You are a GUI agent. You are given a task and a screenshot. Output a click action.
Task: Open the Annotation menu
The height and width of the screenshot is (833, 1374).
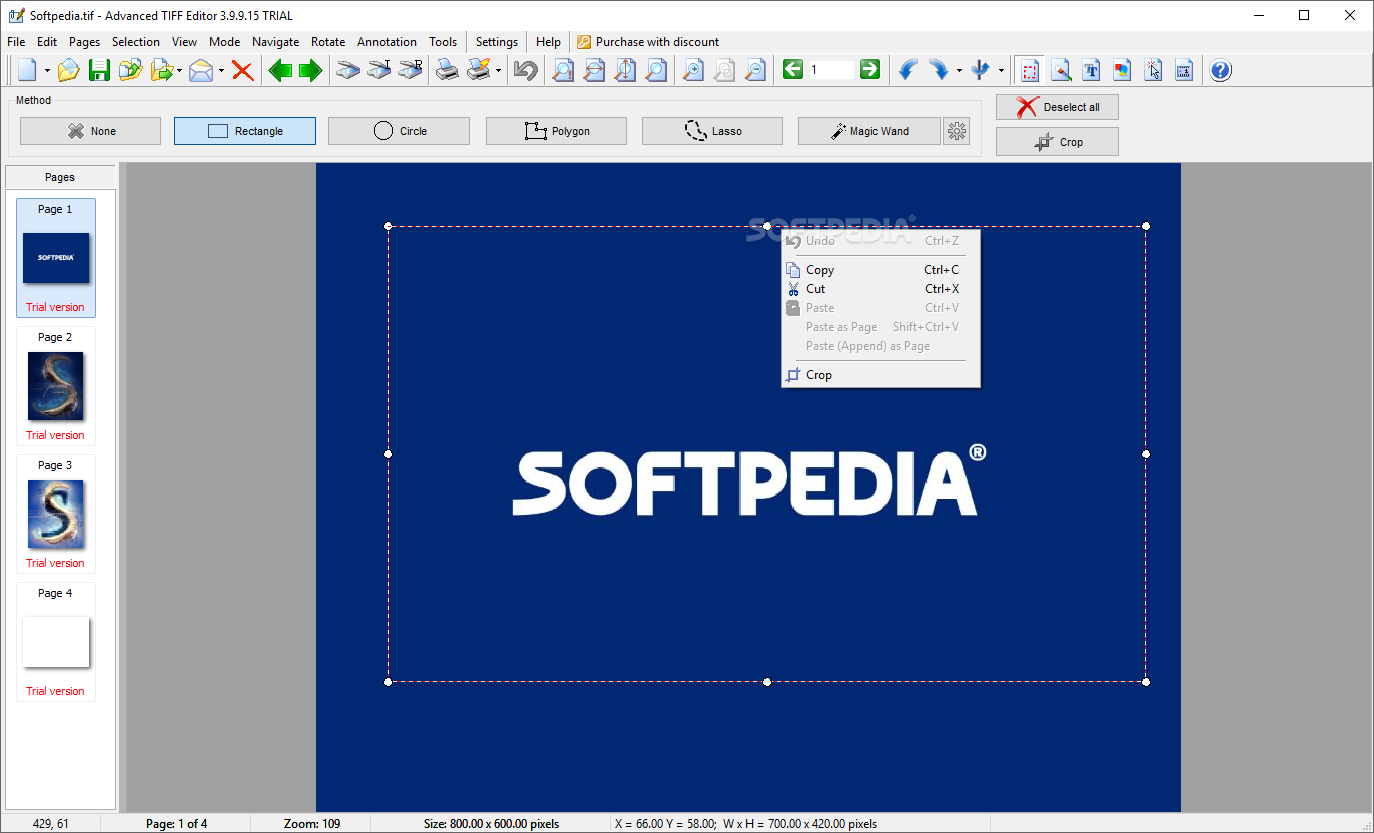click(387, 42)
